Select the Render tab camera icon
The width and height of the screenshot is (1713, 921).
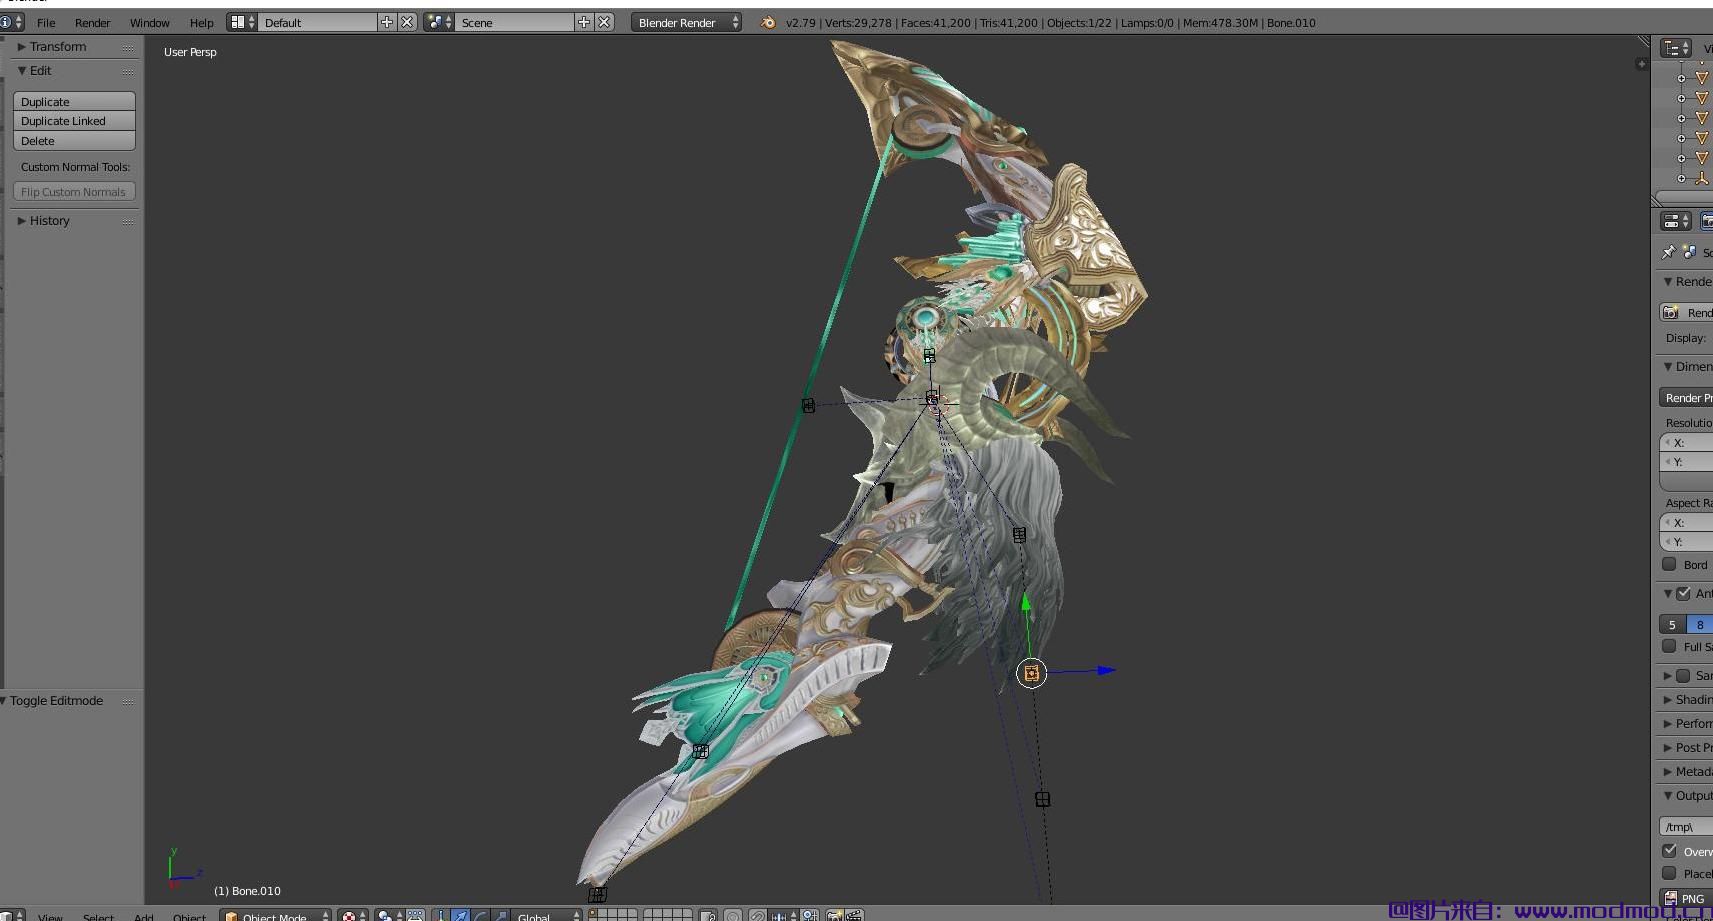pos(1707,221)
